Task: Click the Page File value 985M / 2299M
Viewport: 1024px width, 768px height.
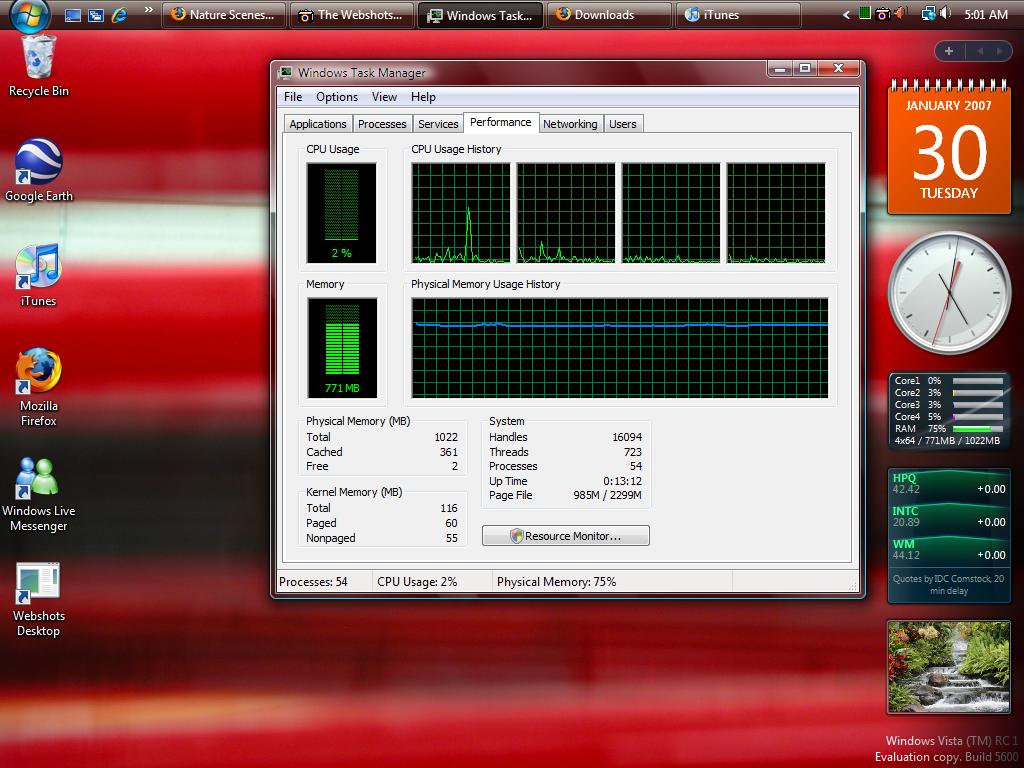Action: pyautogui.click(x=607, y=495)
